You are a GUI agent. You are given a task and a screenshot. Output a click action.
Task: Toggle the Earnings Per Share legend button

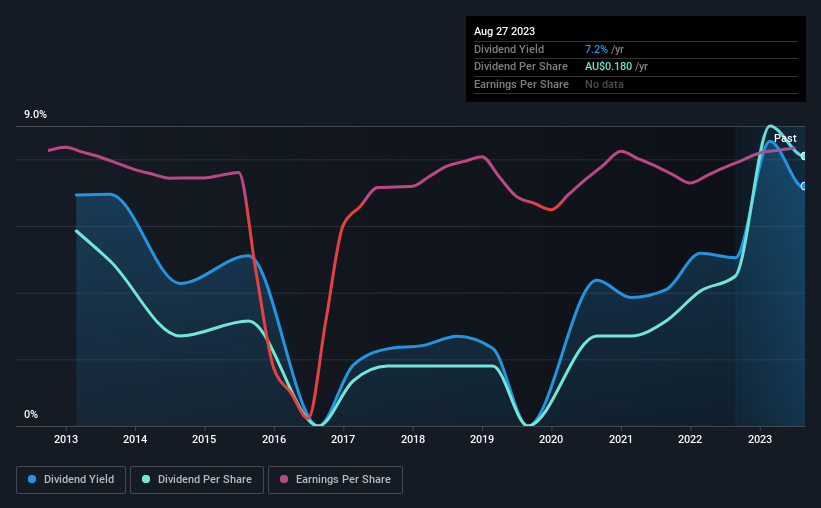pyautogui.click(x=335, y=480)
